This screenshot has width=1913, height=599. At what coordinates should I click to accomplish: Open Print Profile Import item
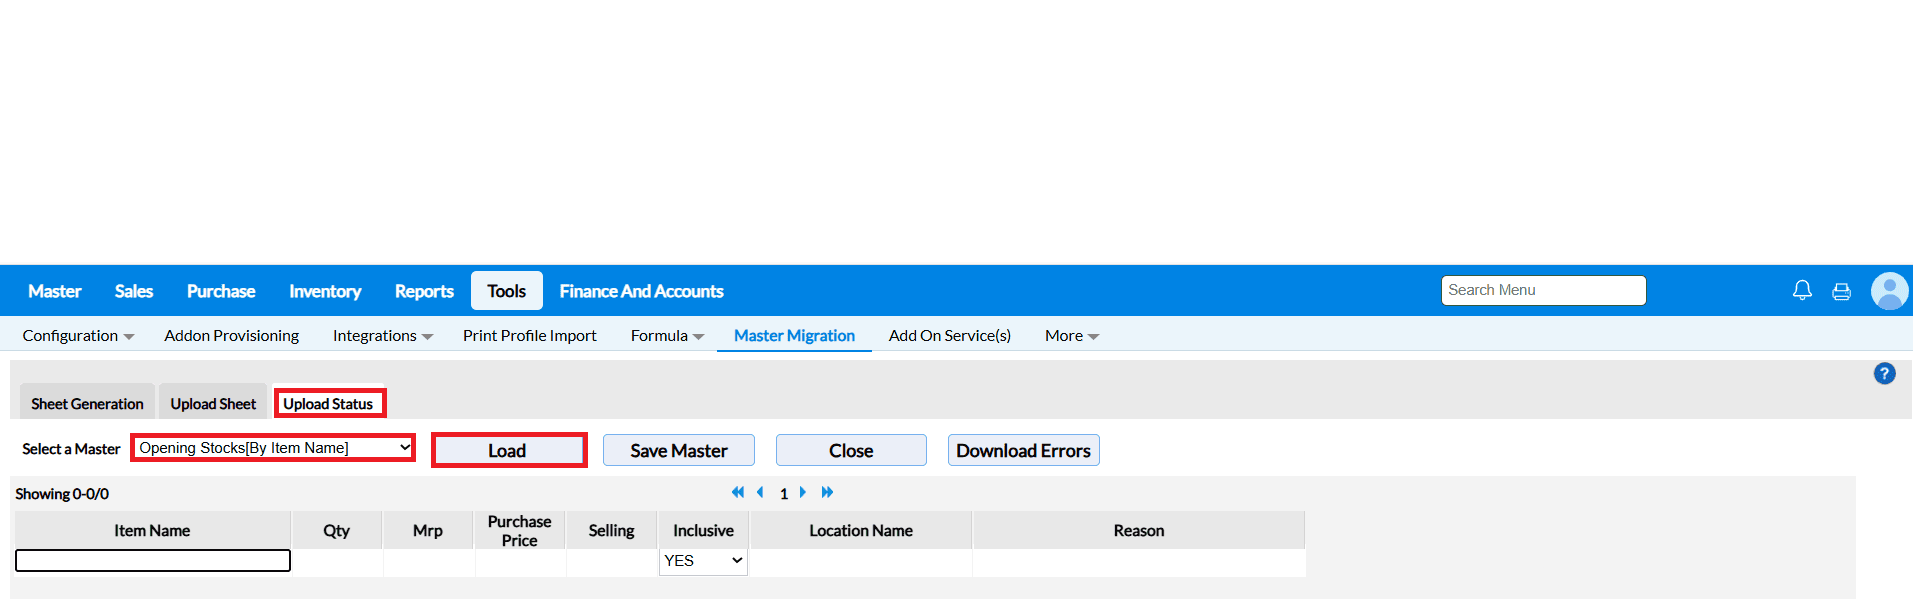(x=530, y=336)
